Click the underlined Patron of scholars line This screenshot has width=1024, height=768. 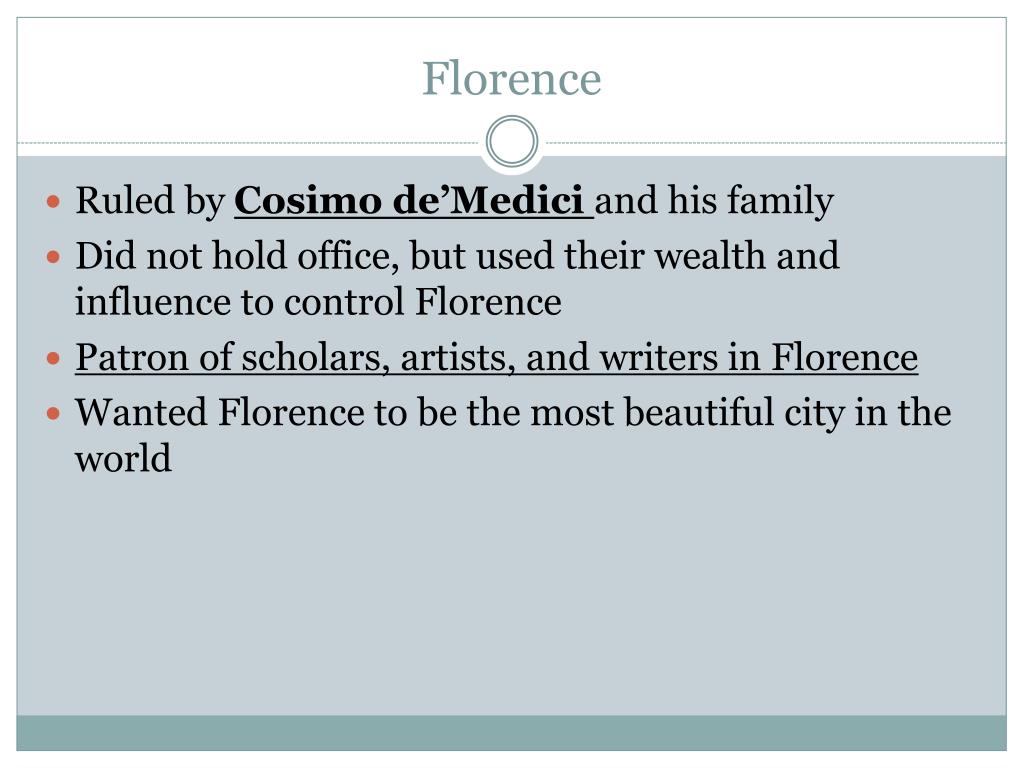(496, 357)
